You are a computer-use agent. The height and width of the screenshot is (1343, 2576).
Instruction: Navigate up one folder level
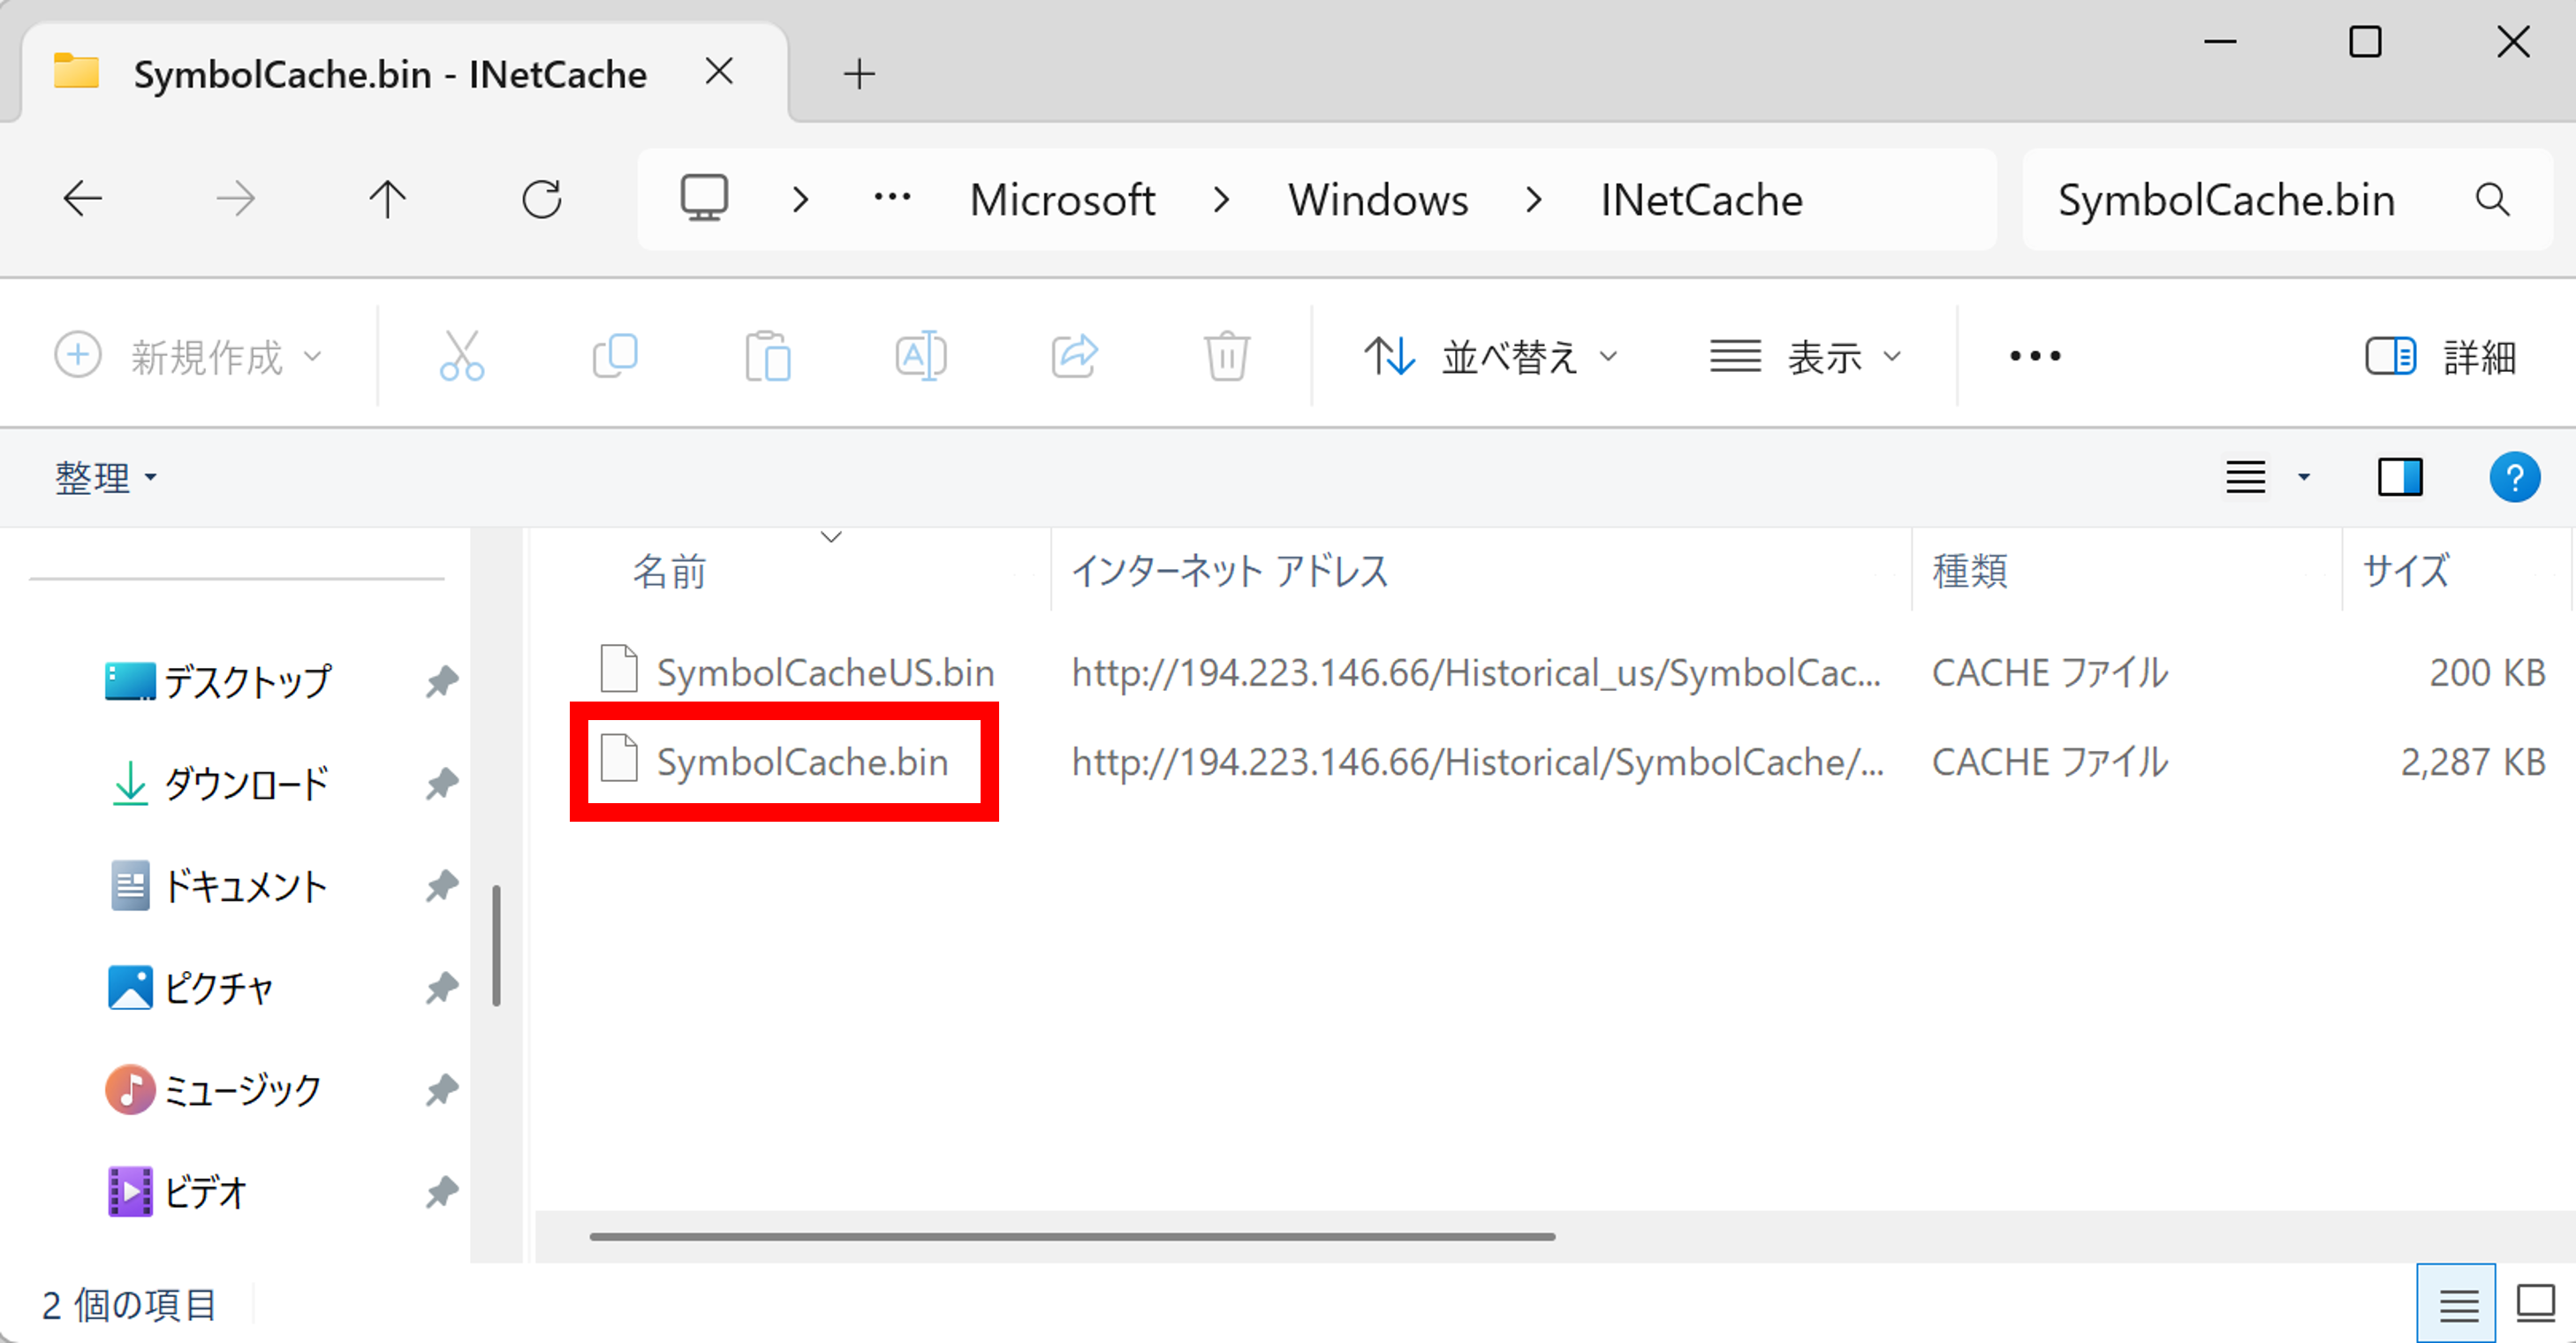(387, 199)
